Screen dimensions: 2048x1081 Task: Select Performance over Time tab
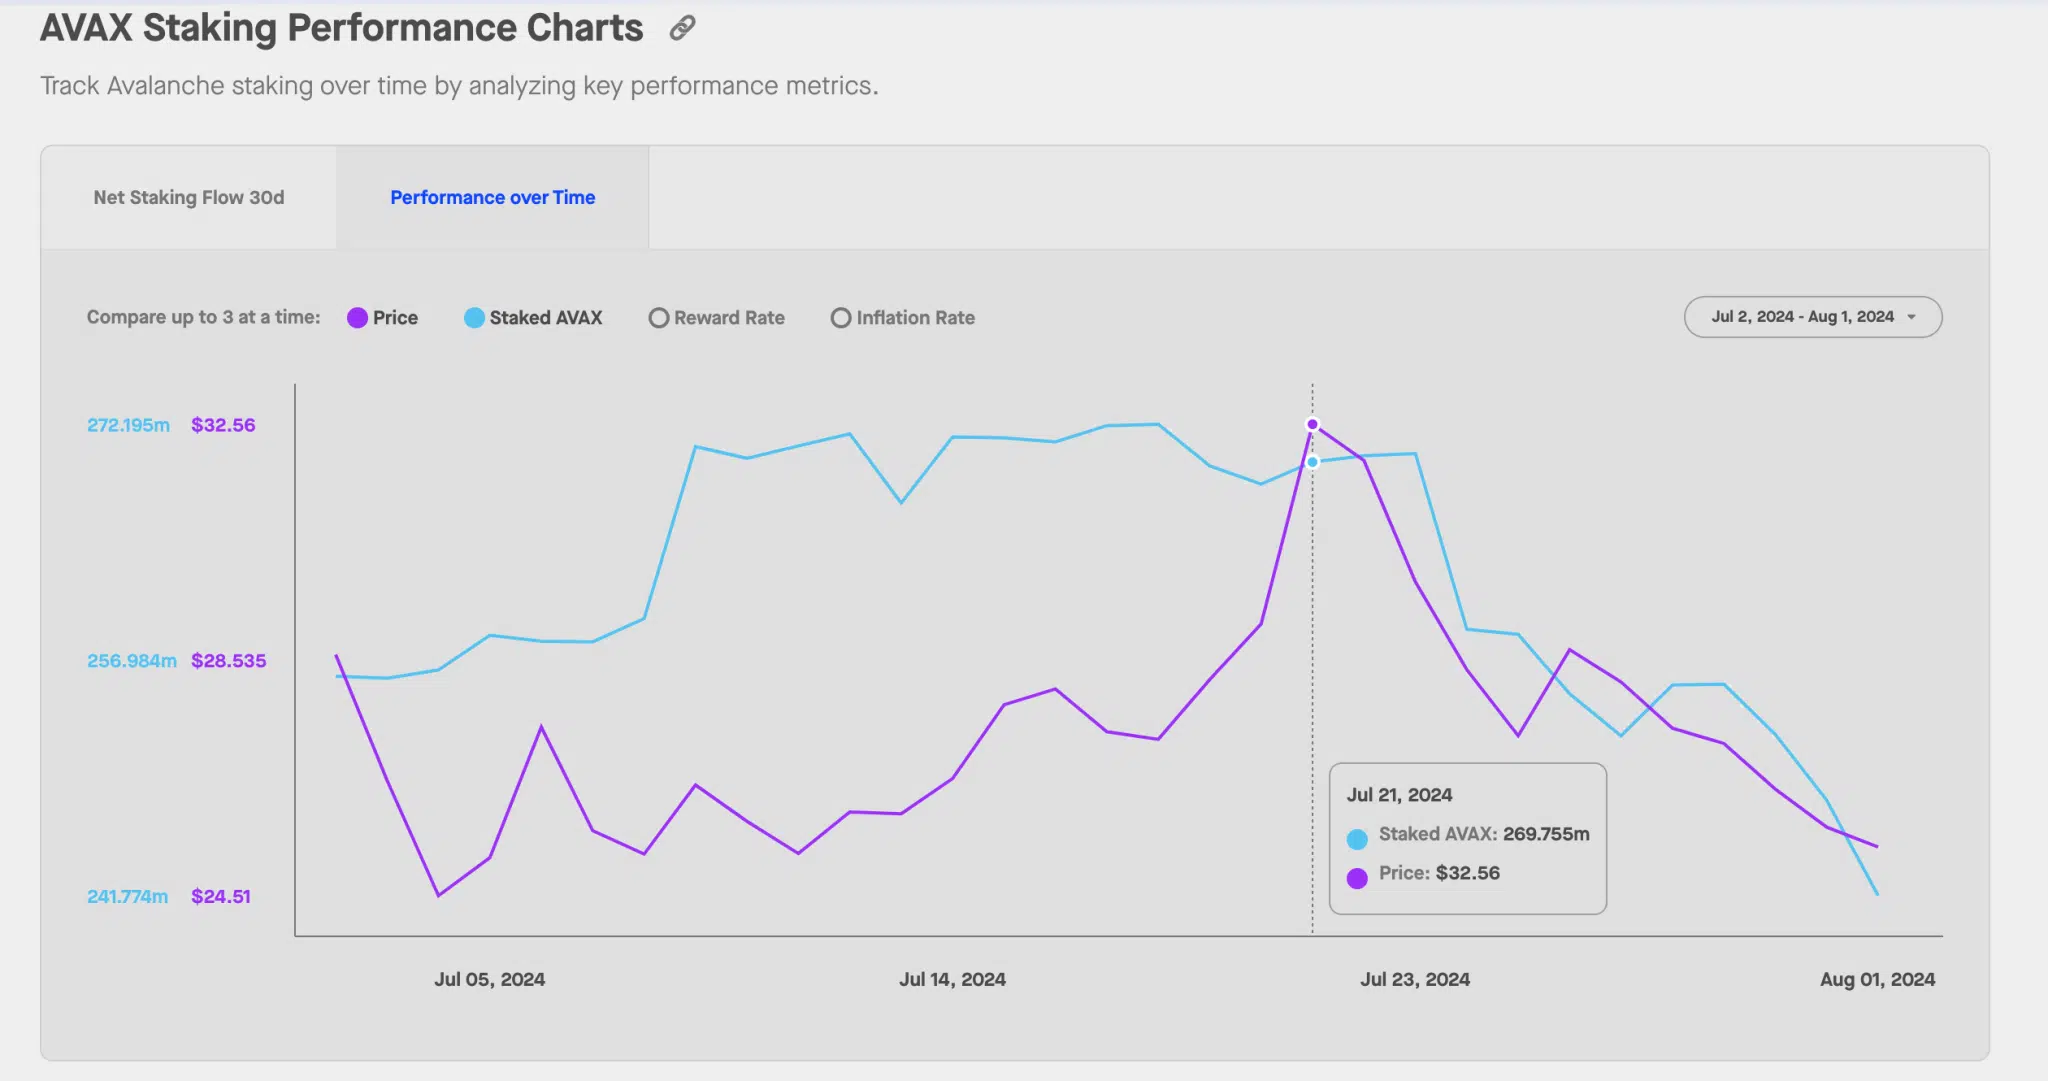[x=493, y=198]
